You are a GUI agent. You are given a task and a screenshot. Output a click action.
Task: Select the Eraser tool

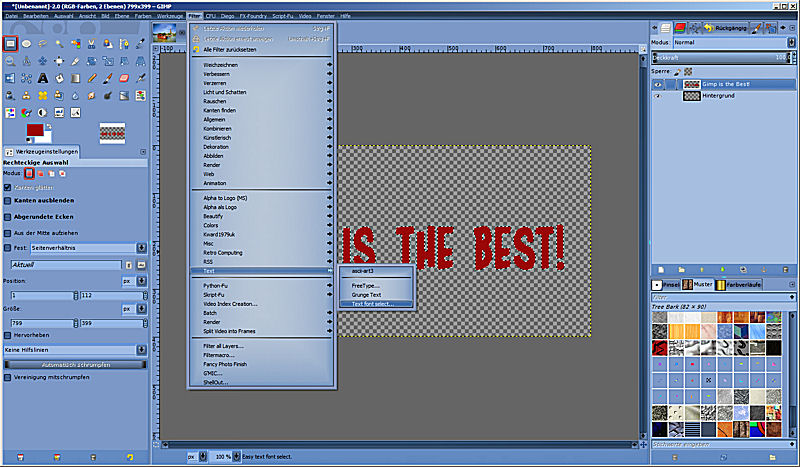(x=124, y=78)
